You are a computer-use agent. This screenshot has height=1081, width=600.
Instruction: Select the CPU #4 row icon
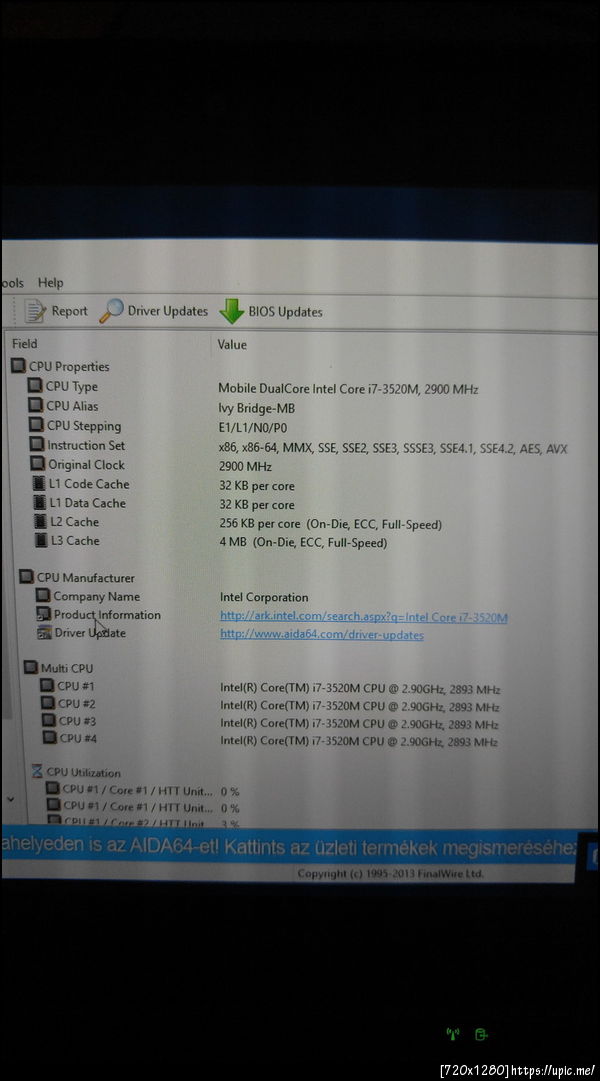[x=50, y=738]
